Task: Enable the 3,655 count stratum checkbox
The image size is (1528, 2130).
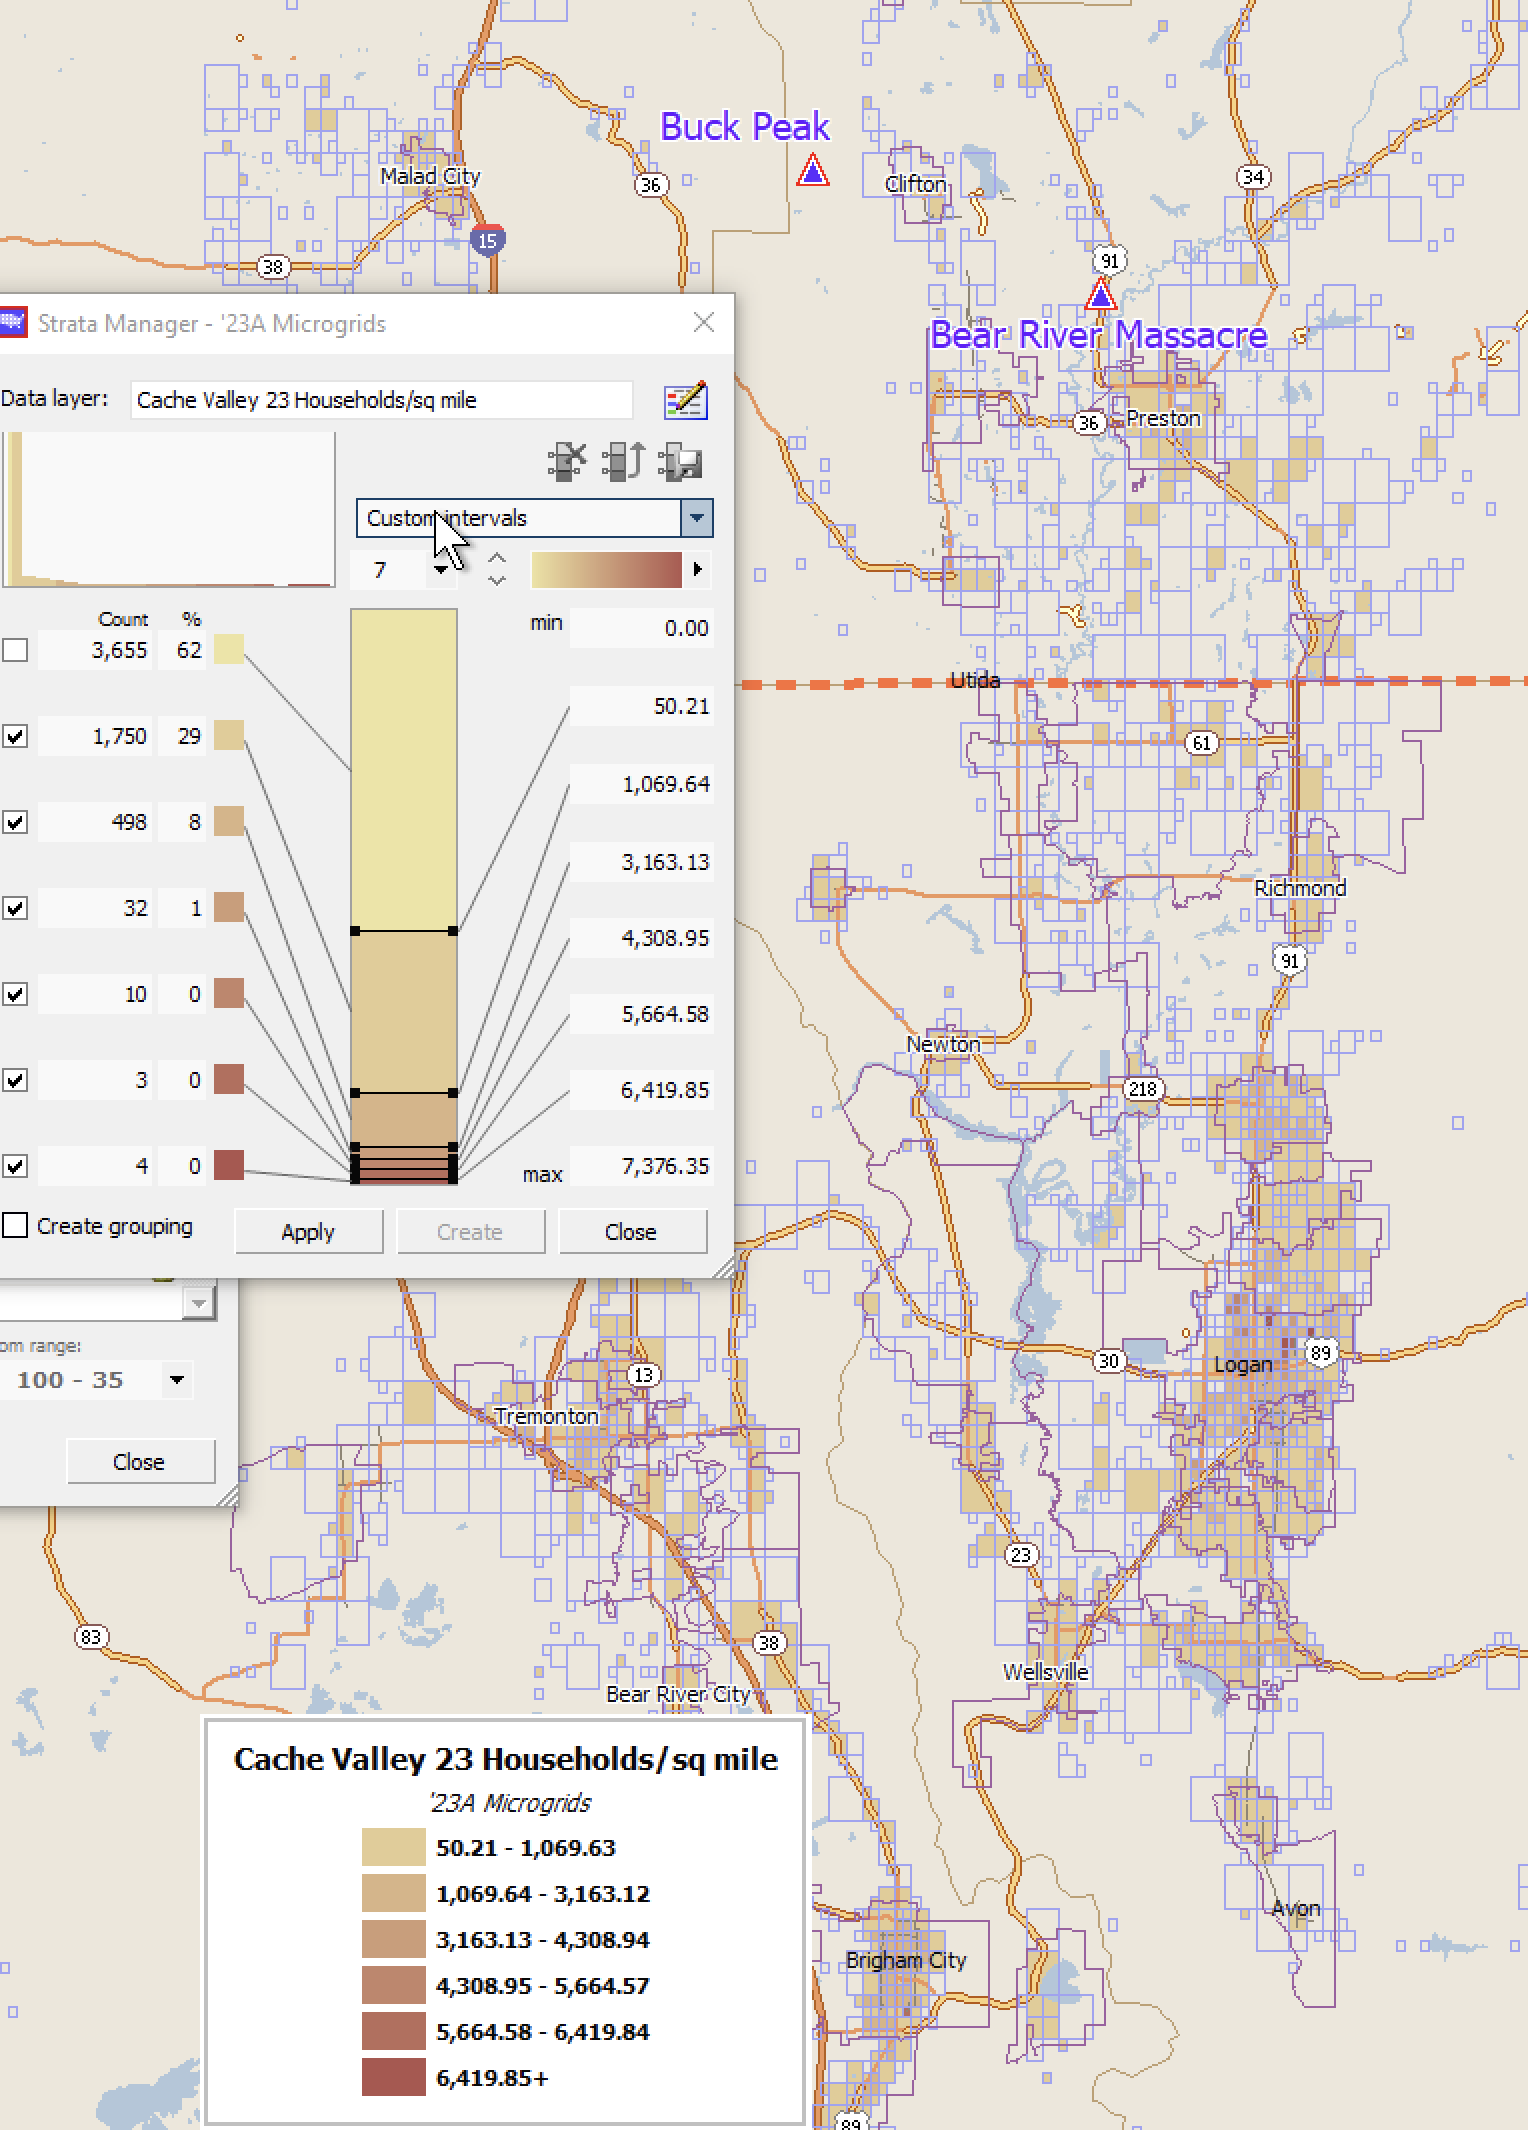Action: click(x=15, y=650)
